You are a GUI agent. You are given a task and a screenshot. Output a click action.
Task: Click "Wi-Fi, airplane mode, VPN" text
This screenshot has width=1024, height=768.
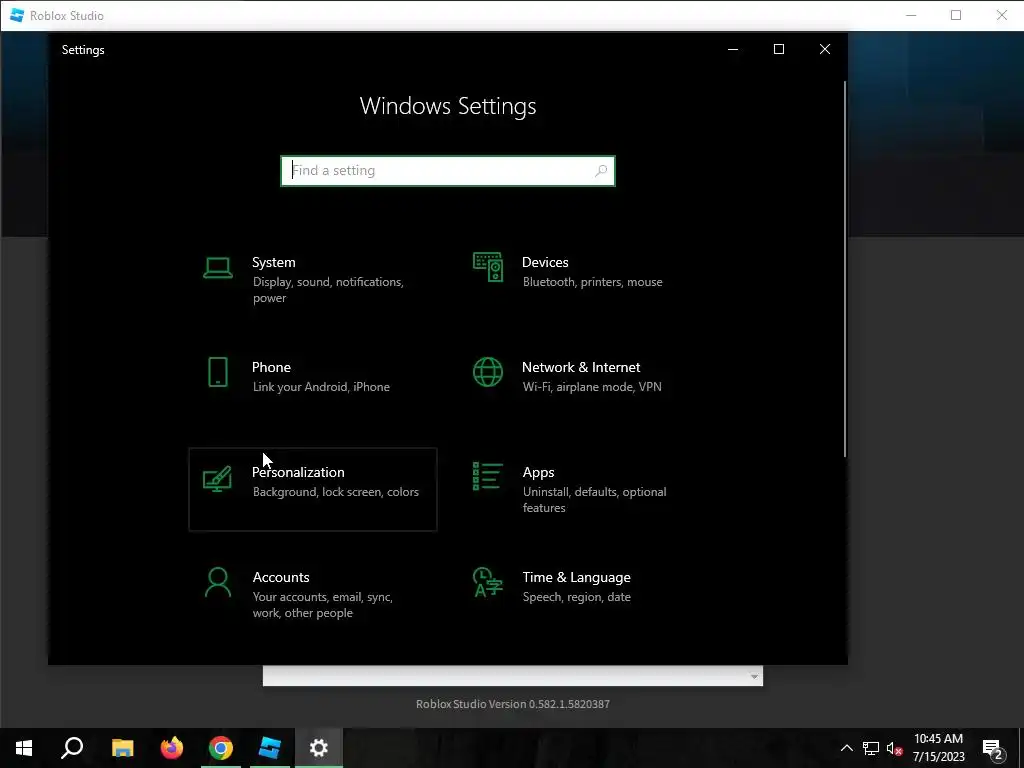click(x=592, y=387)
